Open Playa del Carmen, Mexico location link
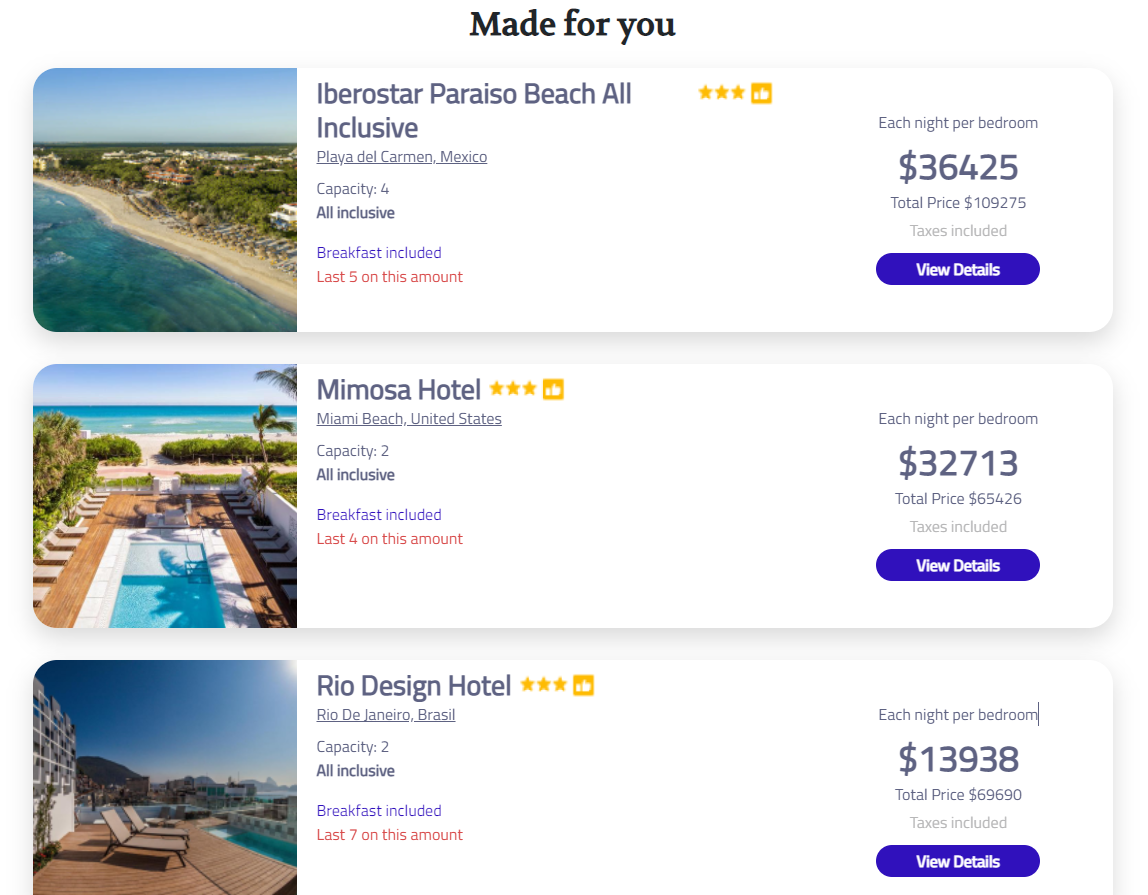1148x895 pixels. click(402, 157)
